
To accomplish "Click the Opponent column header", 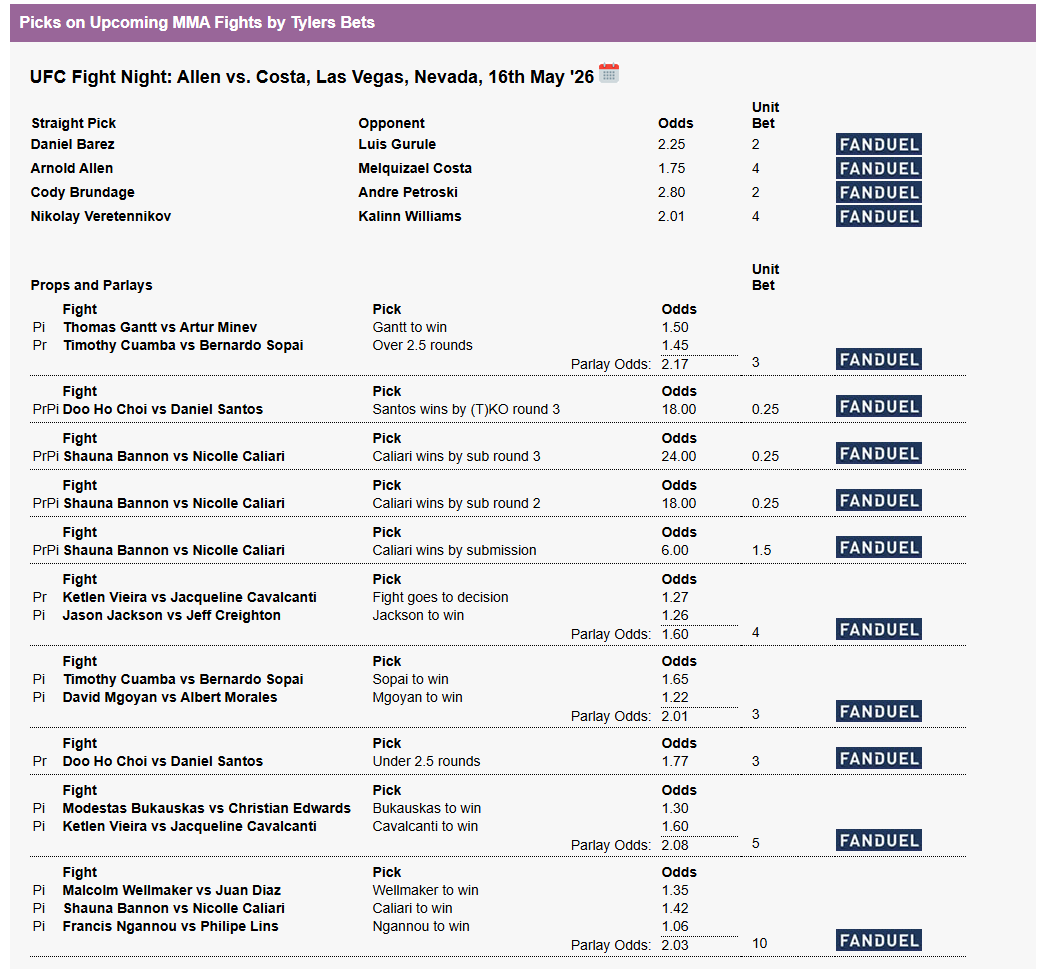I will click(391, 123).
